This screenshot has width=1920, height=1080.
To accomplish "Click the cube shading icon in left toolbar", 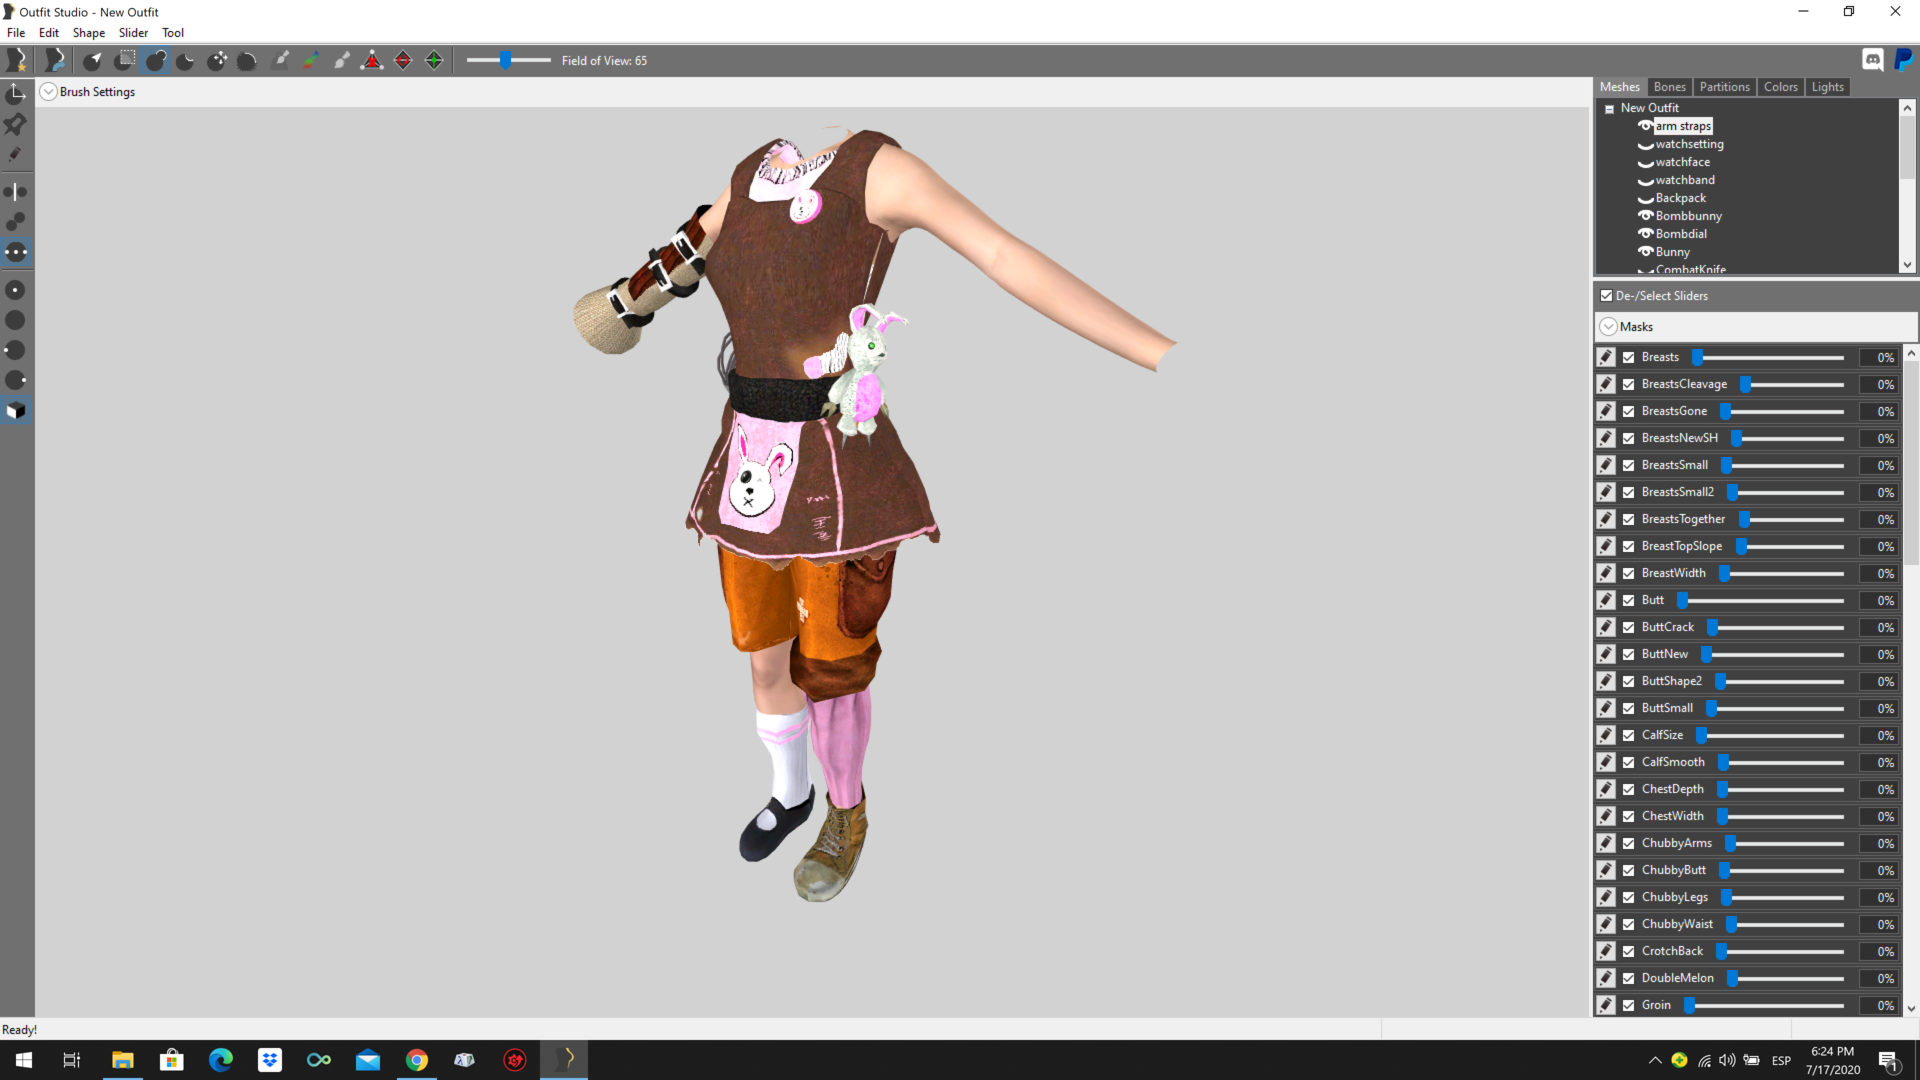I will click(16, 411).
